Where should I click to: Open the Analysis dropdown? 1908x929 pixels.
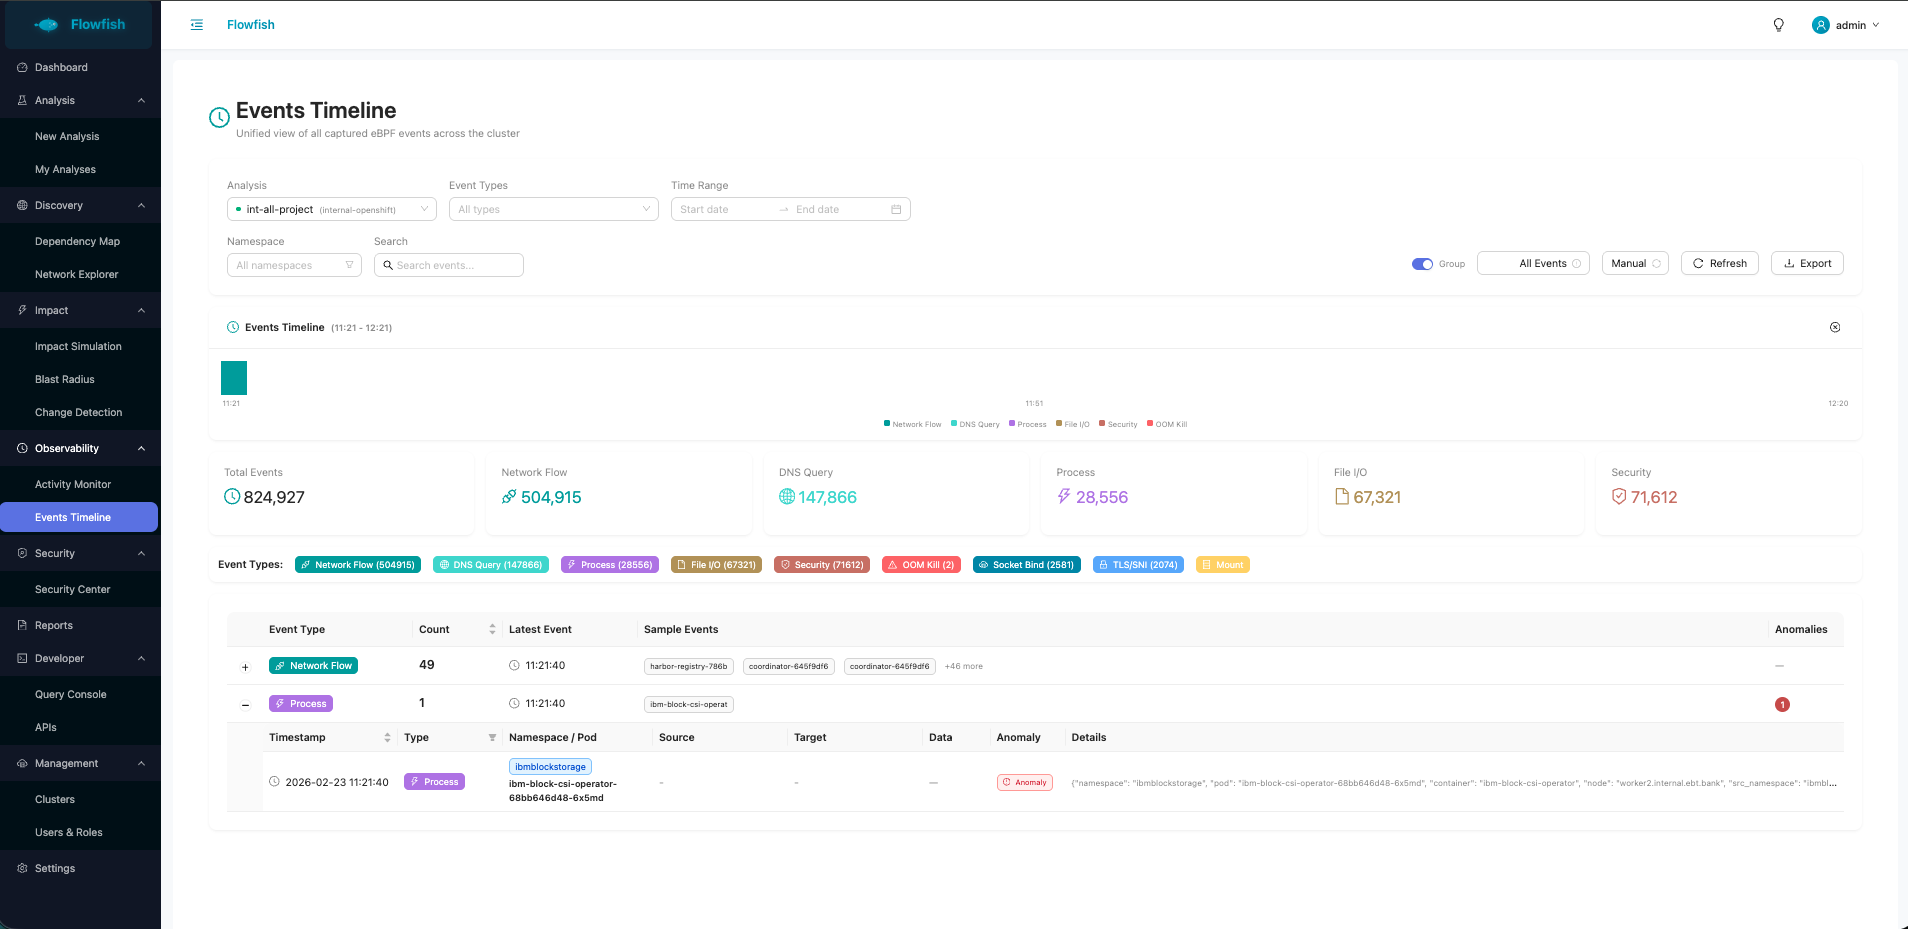click(x=332, y=209)
